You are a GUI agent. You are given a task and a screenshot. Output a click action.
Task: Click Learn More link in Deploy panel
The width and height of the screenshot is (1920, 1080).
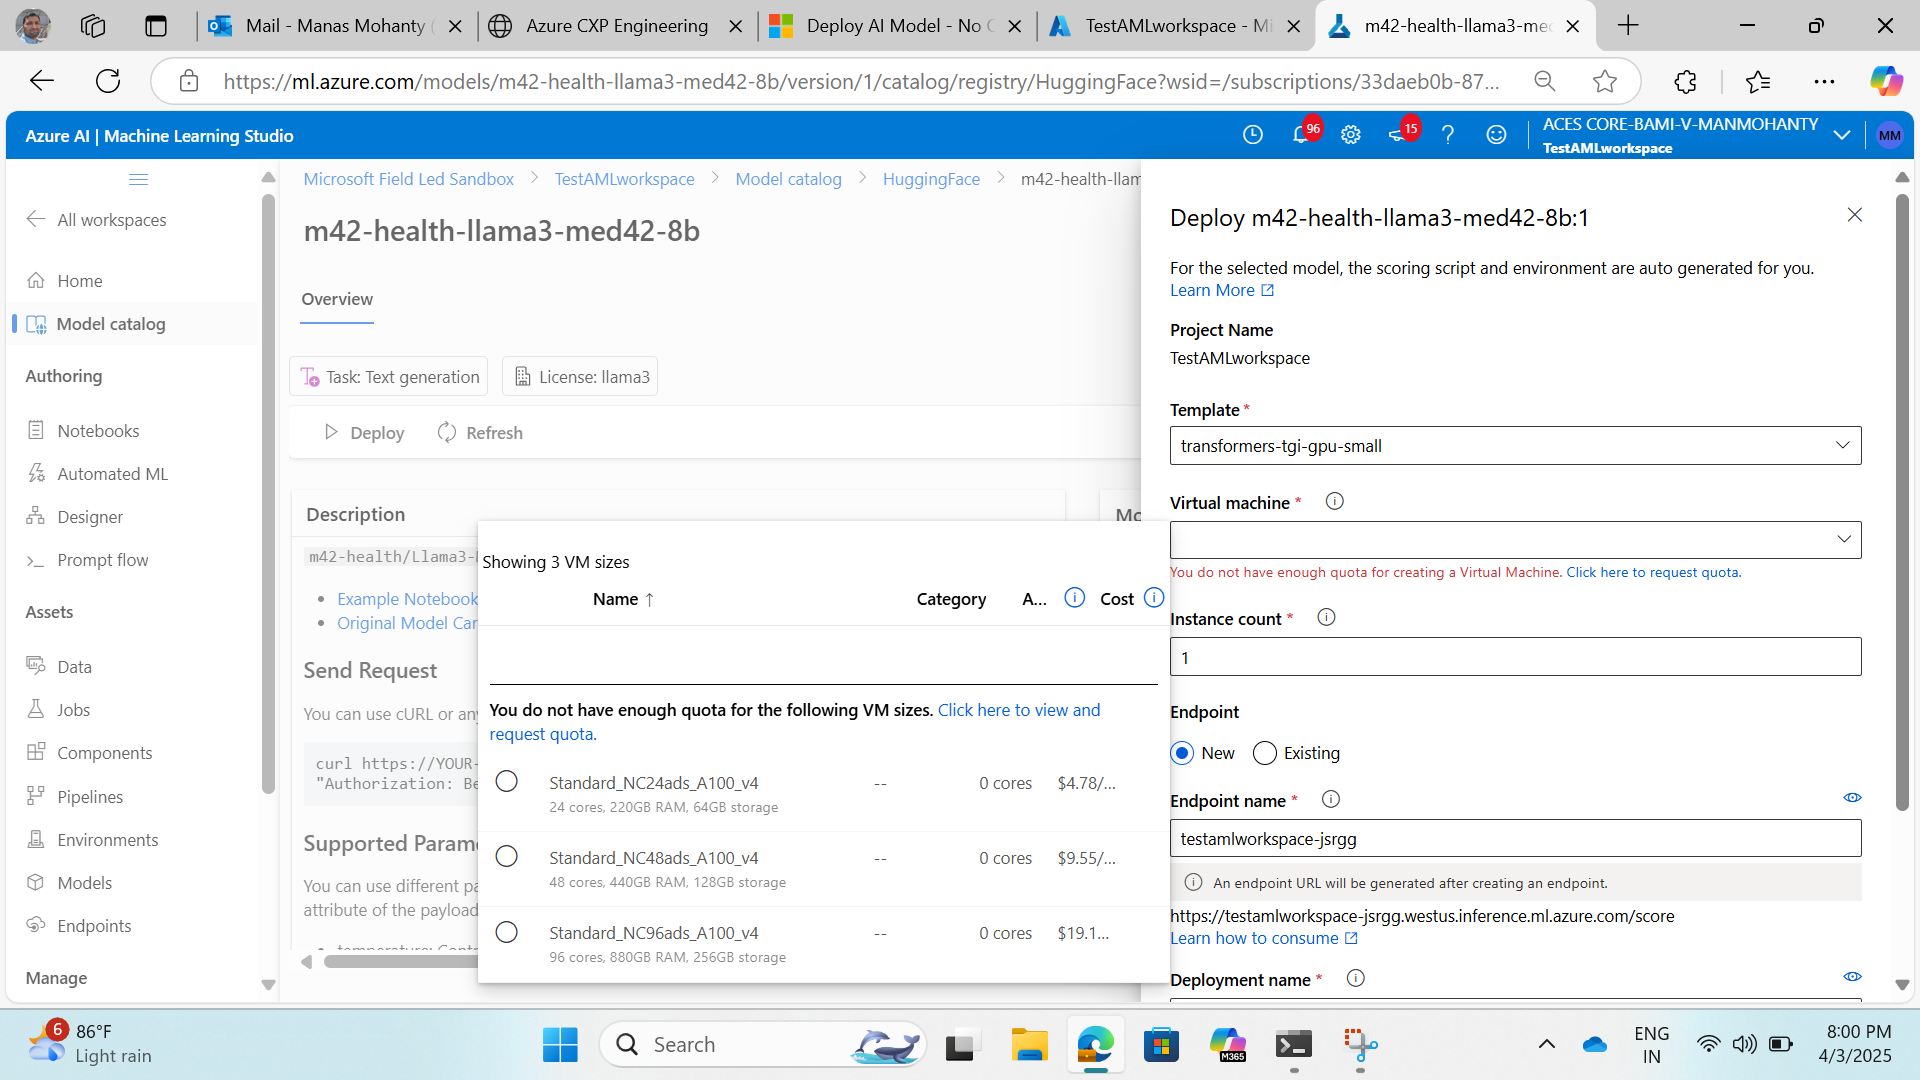pos(1222,290)
